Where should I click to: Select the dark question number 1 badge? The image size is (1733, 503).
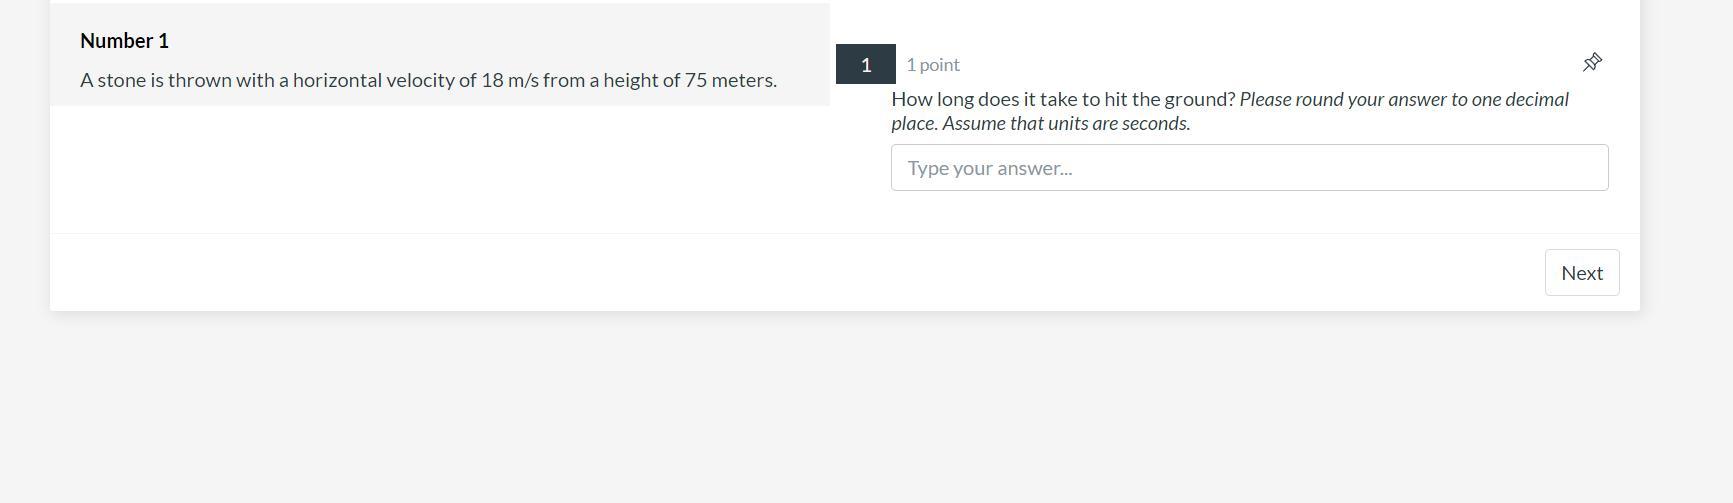(x=865, y=65)
